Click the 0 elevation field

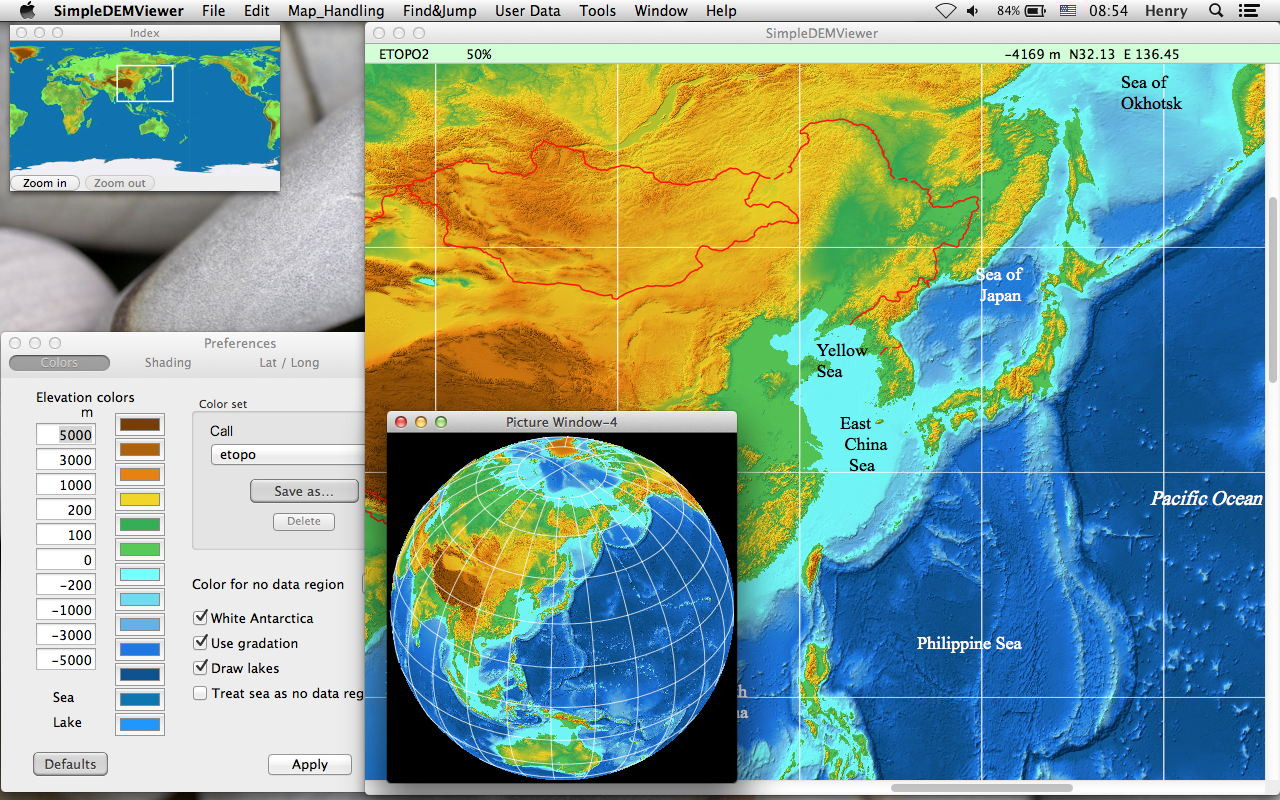65,559
